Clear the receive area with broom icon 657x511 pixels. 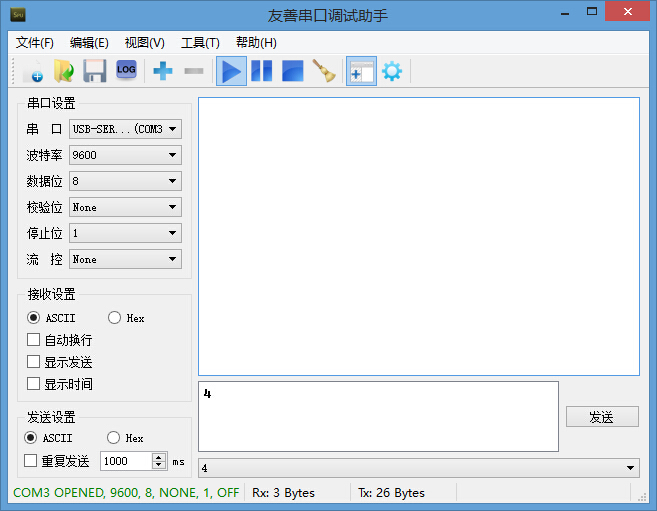tap(324, 71)
